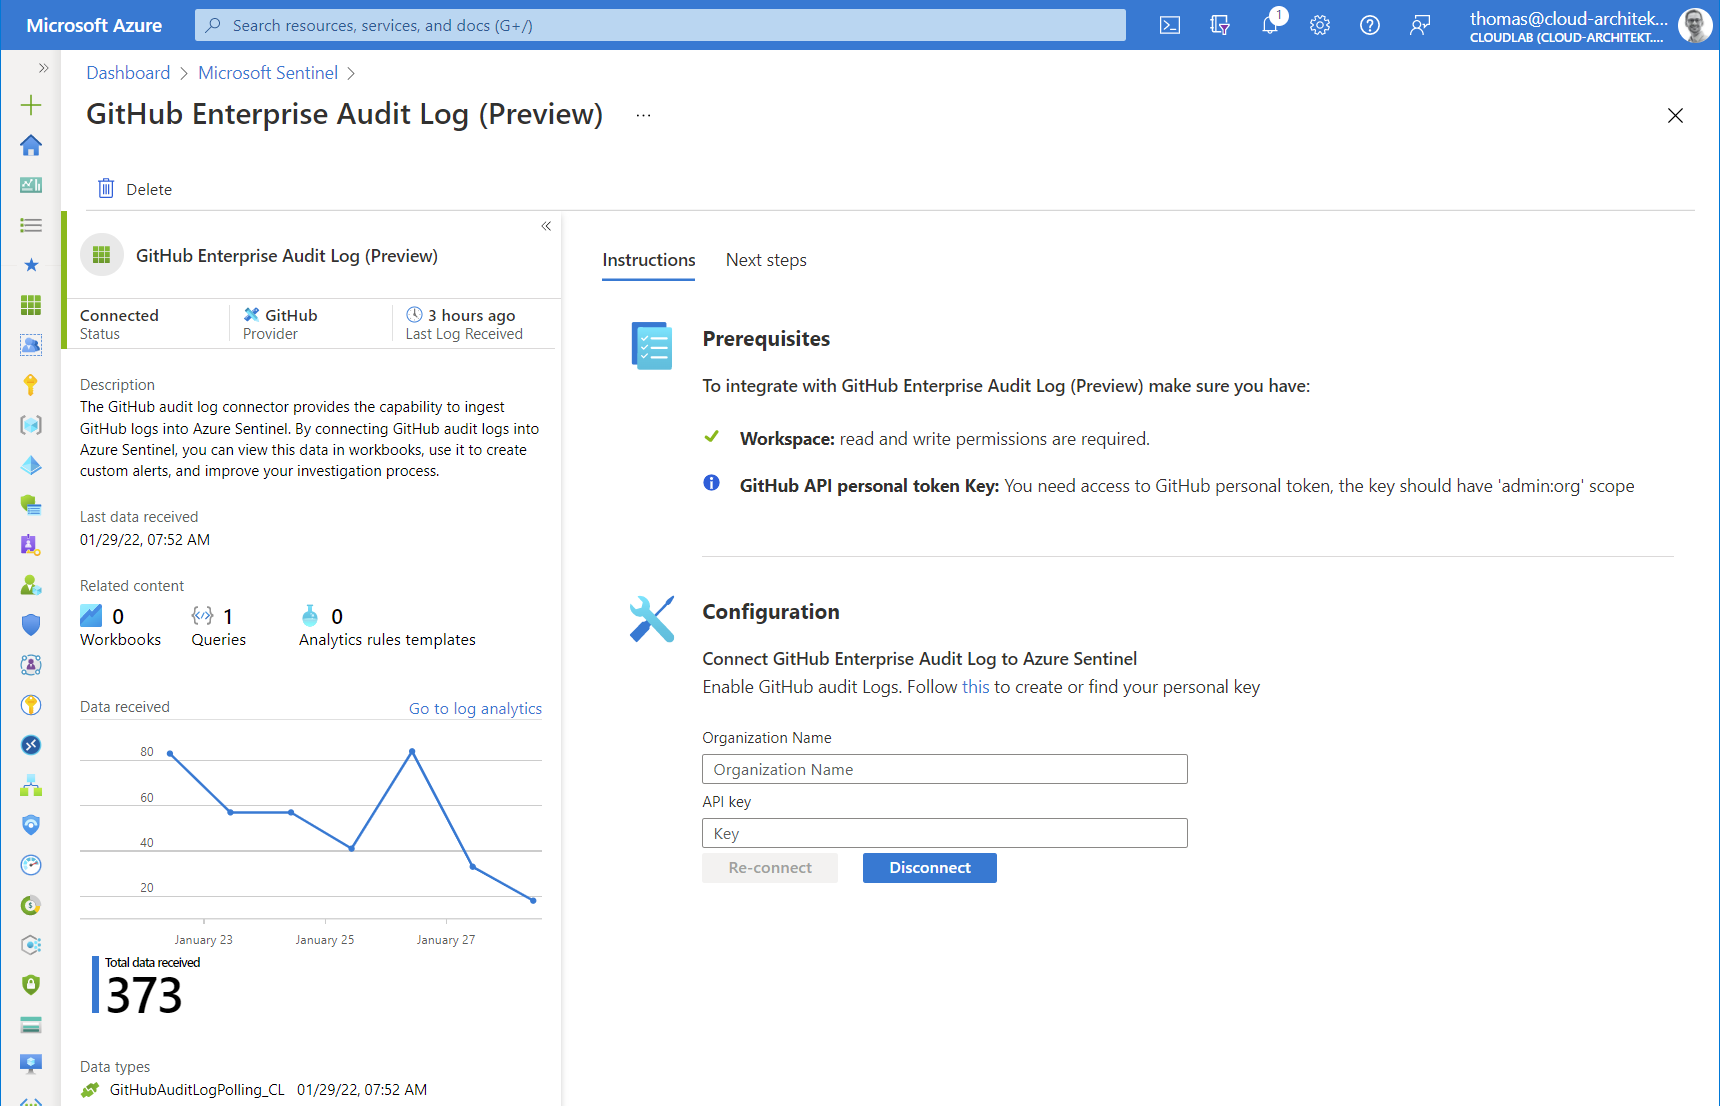This screenshot has width=1720, height=1106.
Task: Open the Feedback icon in top bar
Action: 1420,25
